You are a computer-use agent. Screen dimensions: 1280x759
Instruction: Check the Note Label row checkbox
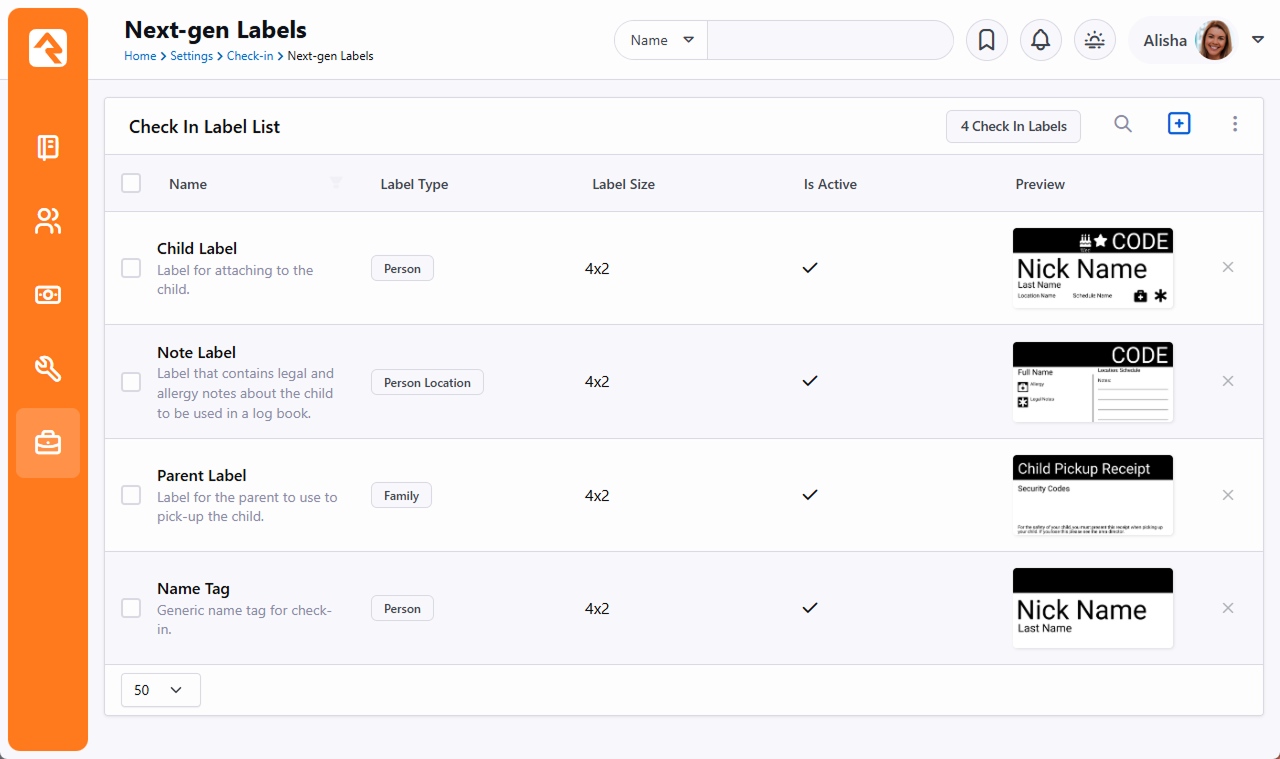(131, 382)
